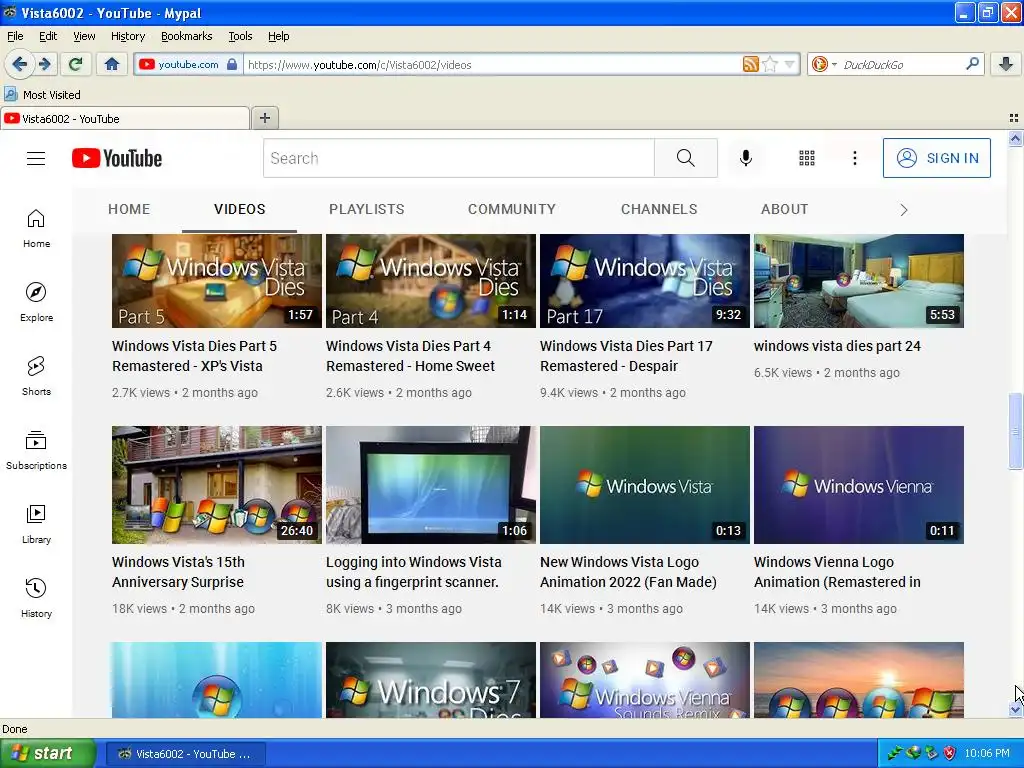This screenshot has width=1024, height=768.
Task: Open the Help menu
Action: [x=279, y=37]
